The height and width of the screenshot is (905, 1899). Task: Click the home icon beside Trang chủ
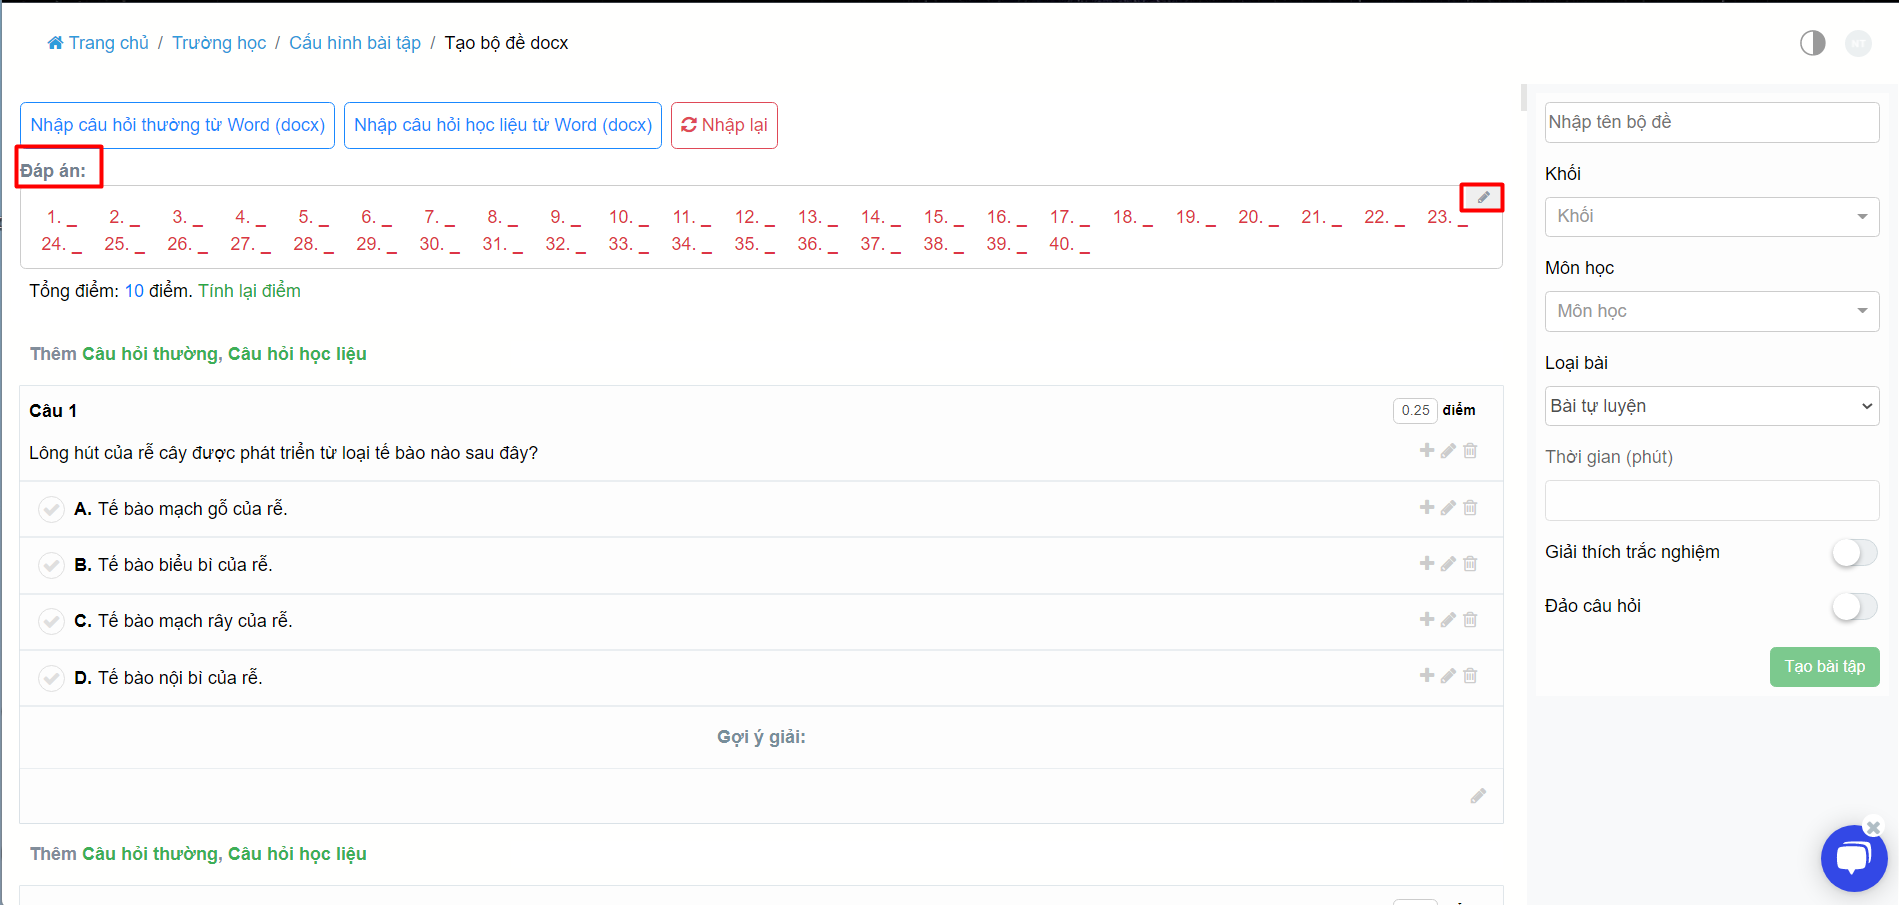click(x=55, y=43)
